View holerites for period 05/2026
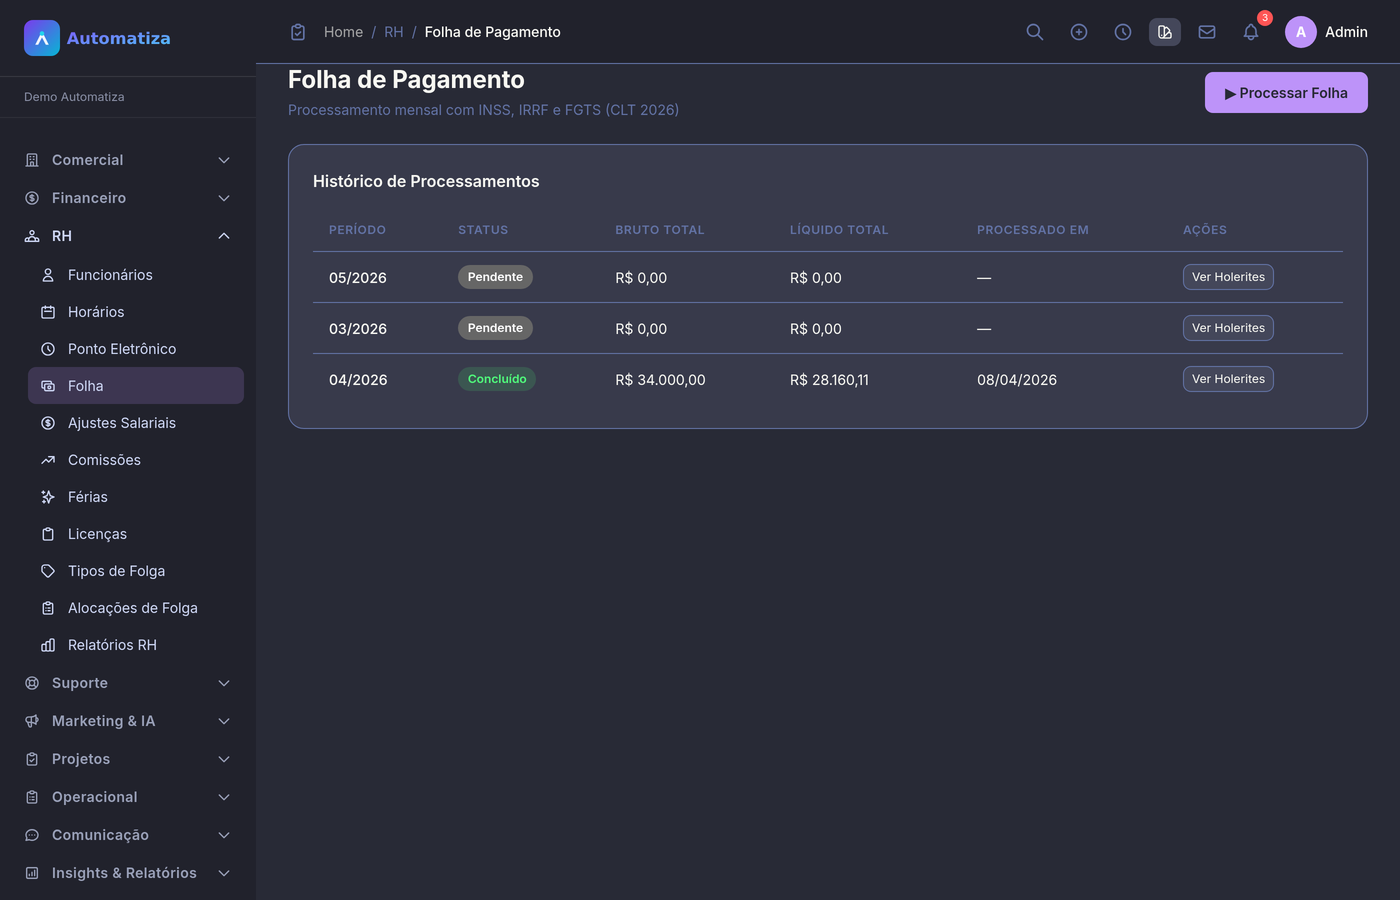Image resolution: width=1400 pixels, height=900 pixels. tap(1228, 277)
